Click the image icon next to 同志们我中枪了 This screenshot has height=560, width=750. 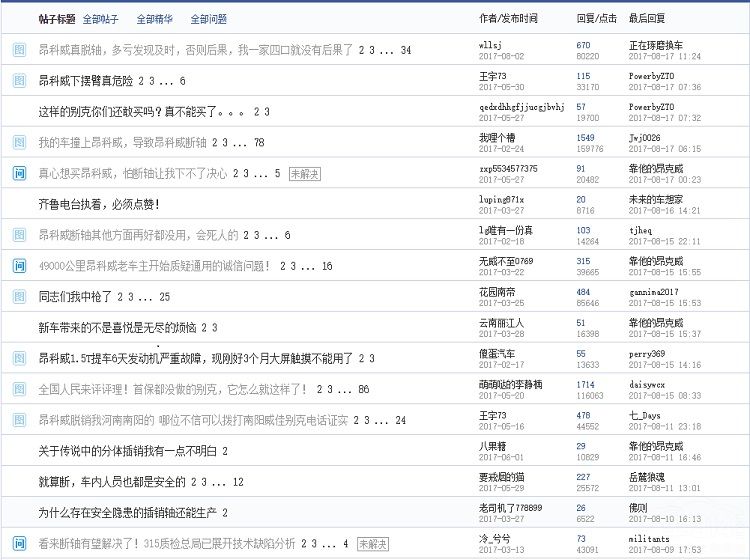pyautogui.click(x=19, y=297)
